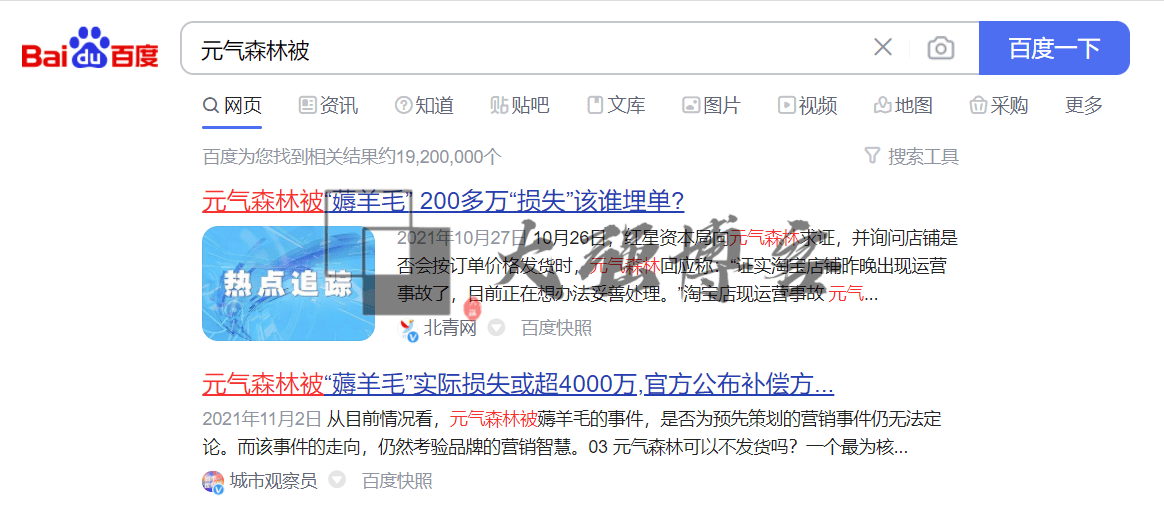Click the 视频 play icon
Image resolution: width=1164 pixels, height=512 pixels.
point(786,105)
